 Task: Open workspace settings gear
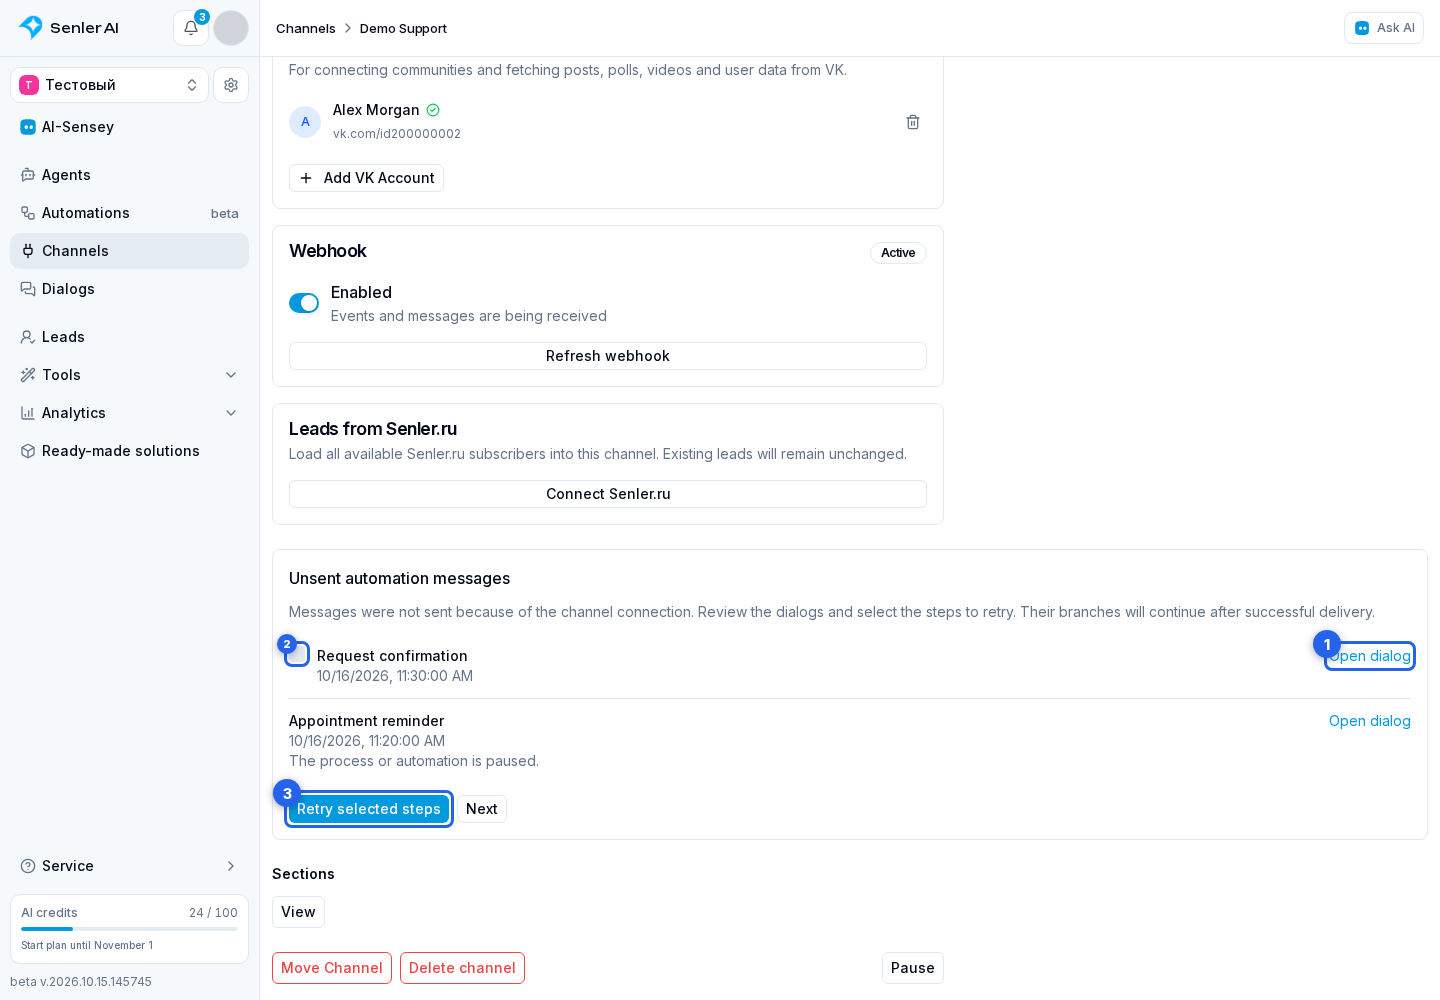click(x=231, y=85)
